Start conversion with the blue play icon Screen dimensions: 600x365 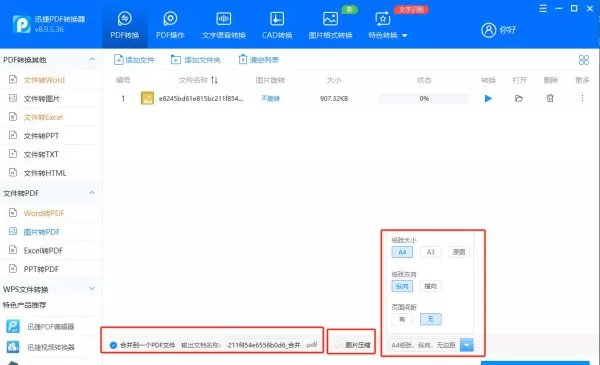488,99
